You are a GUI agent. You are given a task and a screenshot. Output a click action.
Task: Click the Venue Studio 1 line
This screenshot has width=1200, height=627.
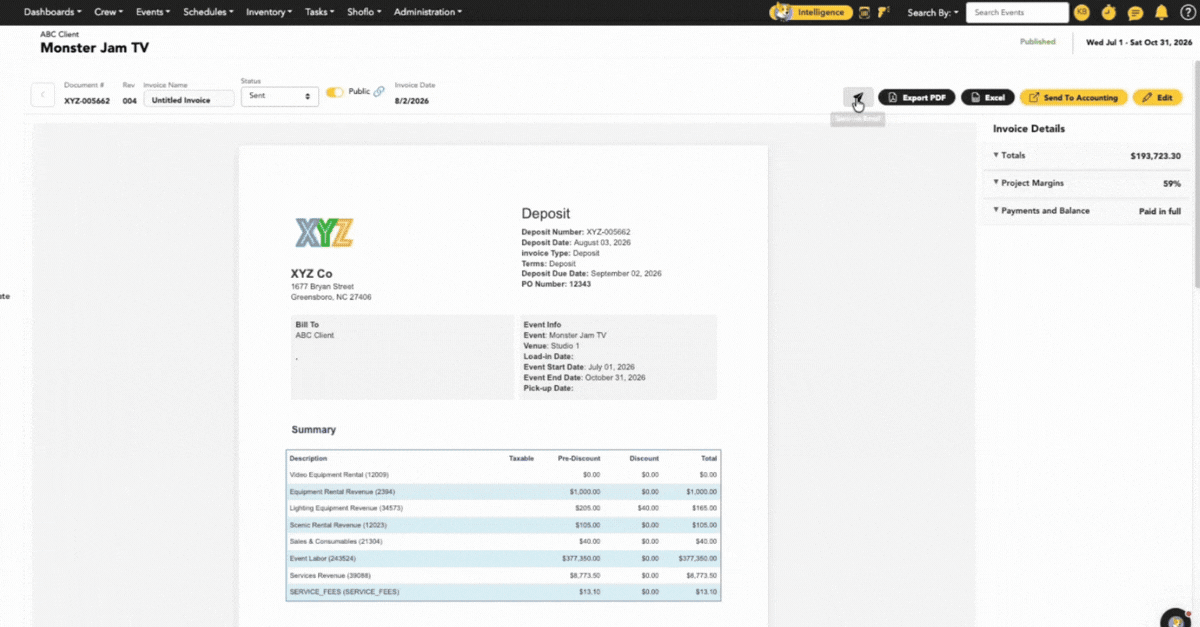tap(551, 346)
